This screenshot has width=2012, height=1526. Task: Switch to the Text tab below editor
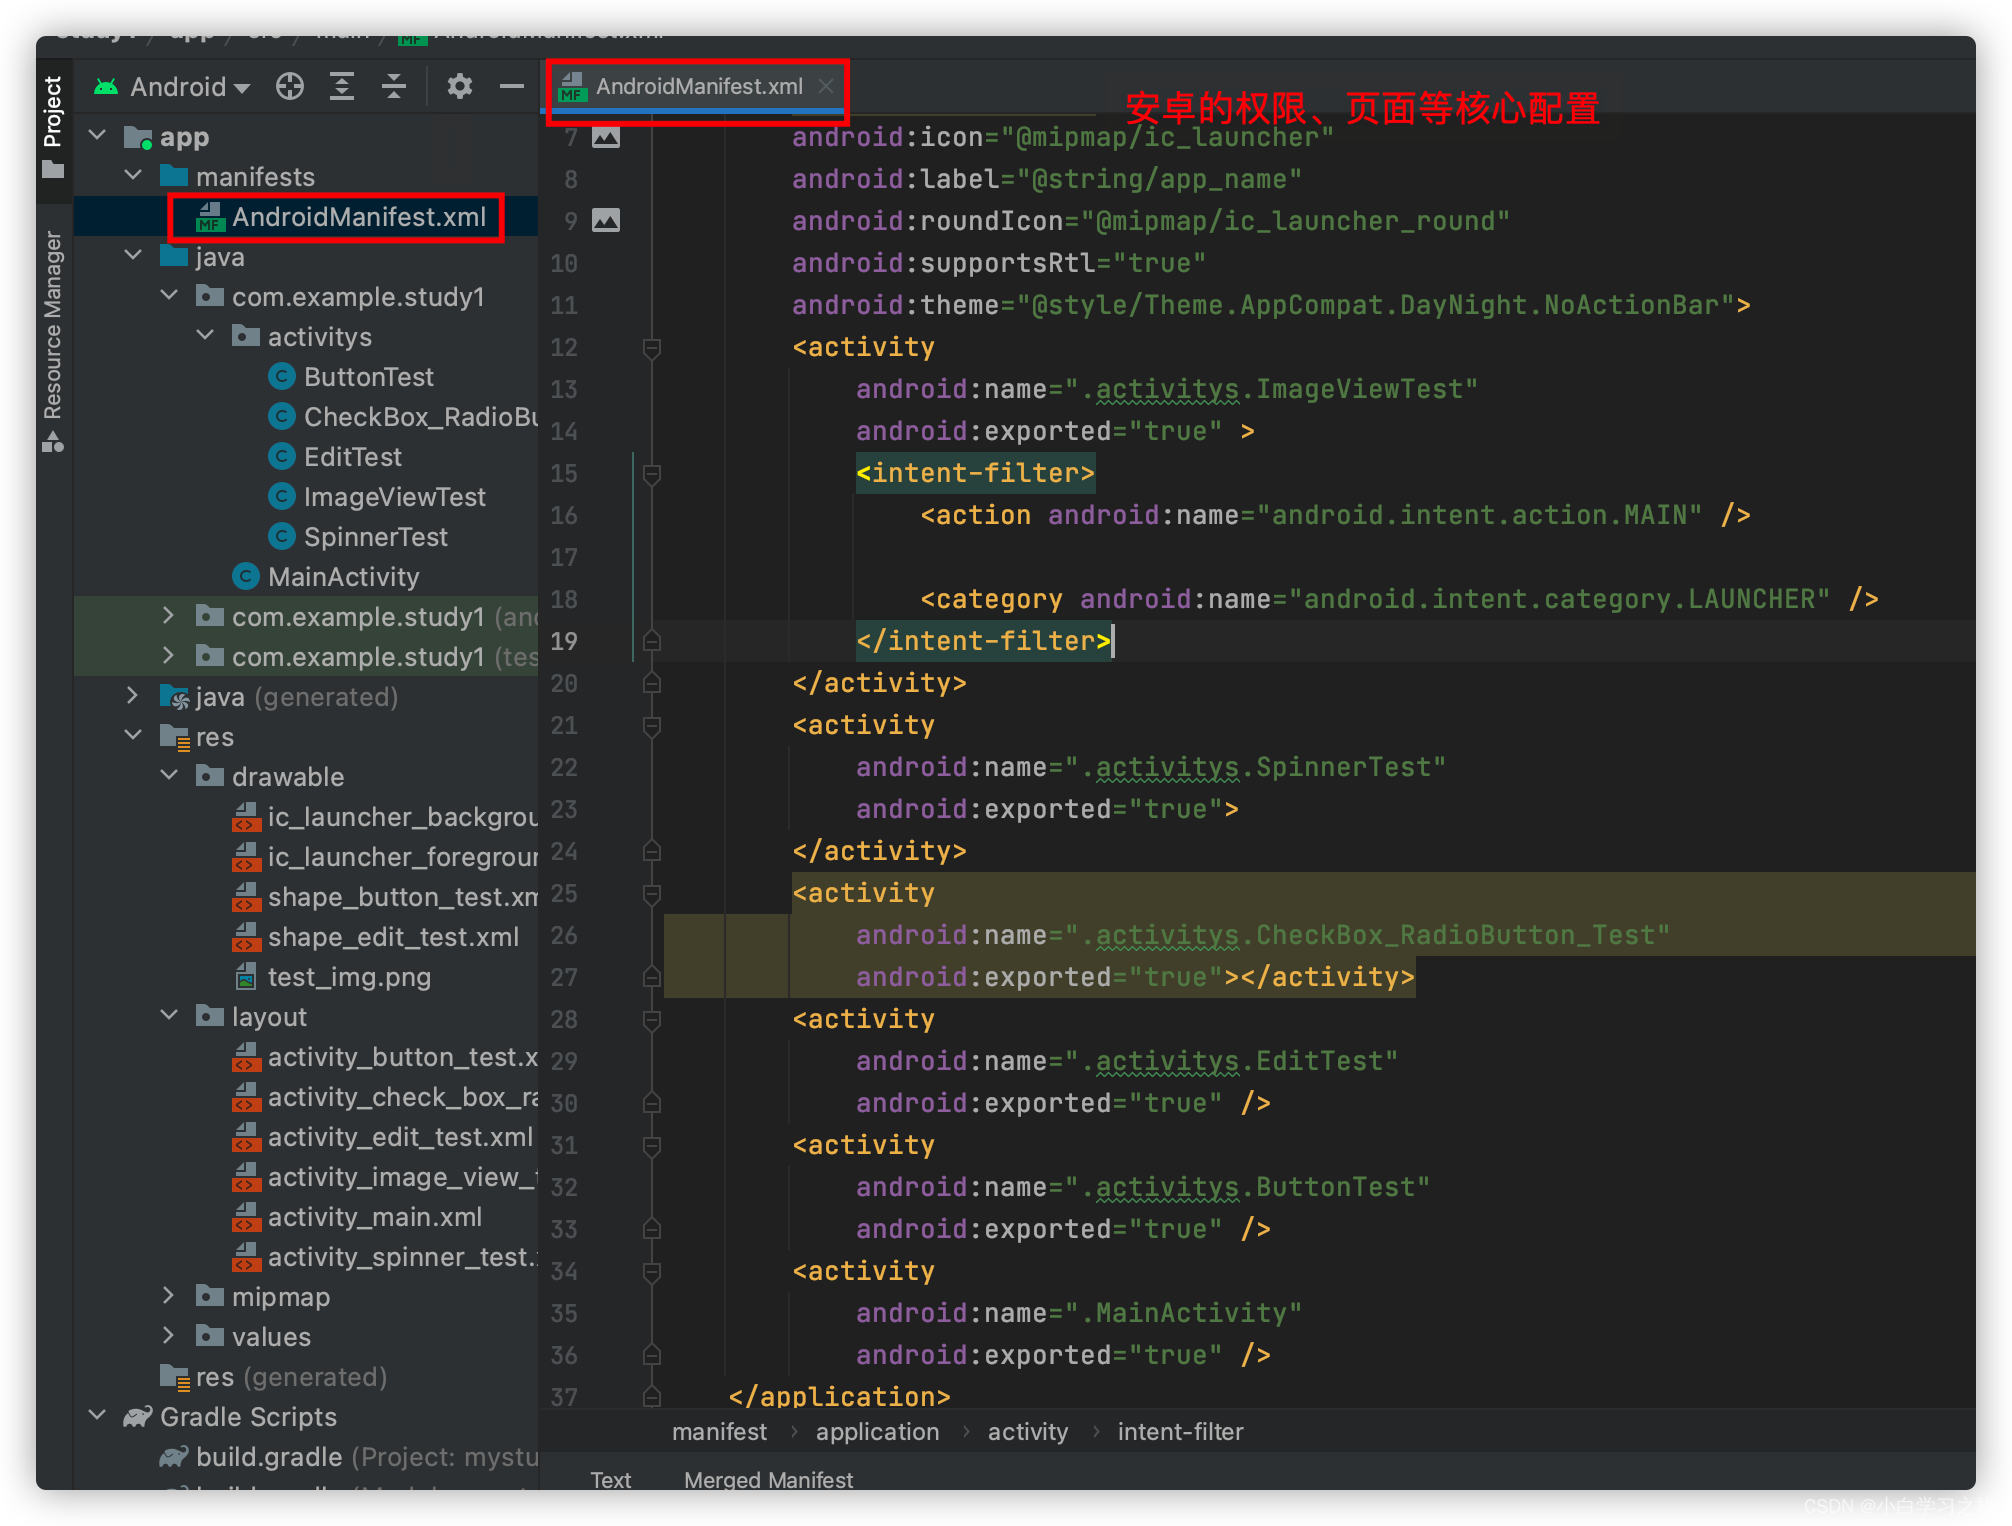tap(610, 1479)
